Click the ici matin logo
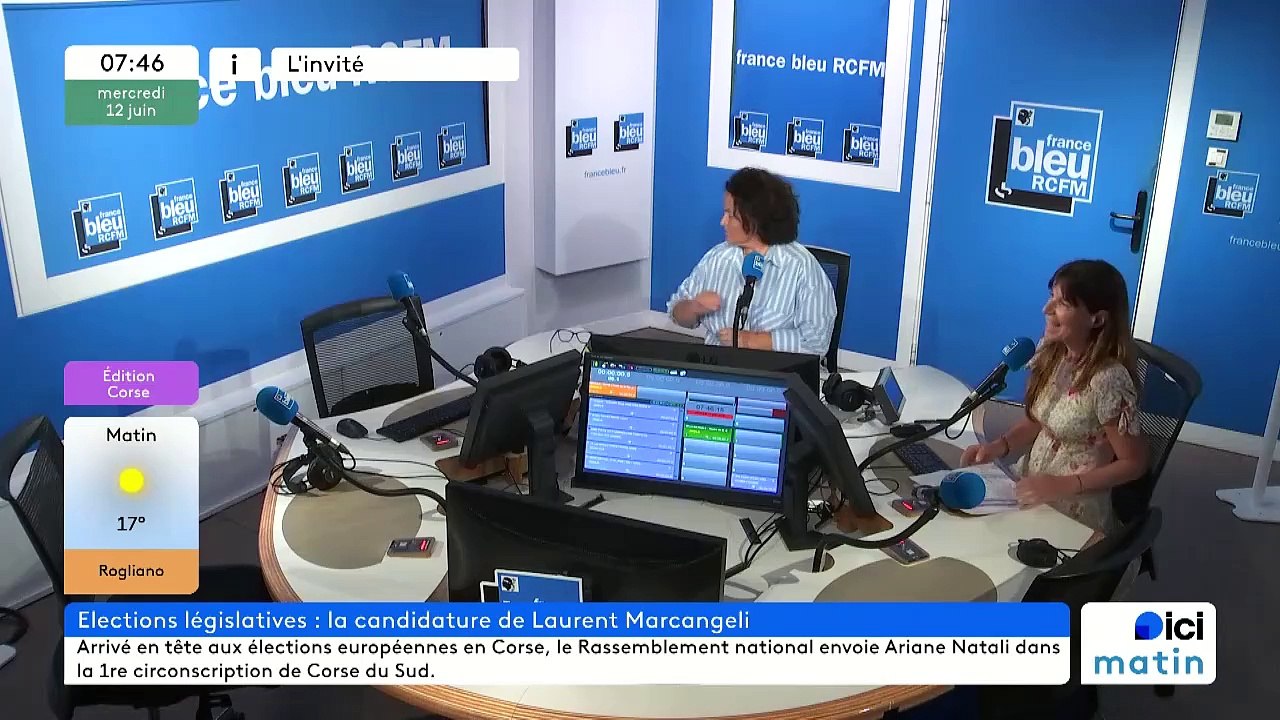 1148,643
